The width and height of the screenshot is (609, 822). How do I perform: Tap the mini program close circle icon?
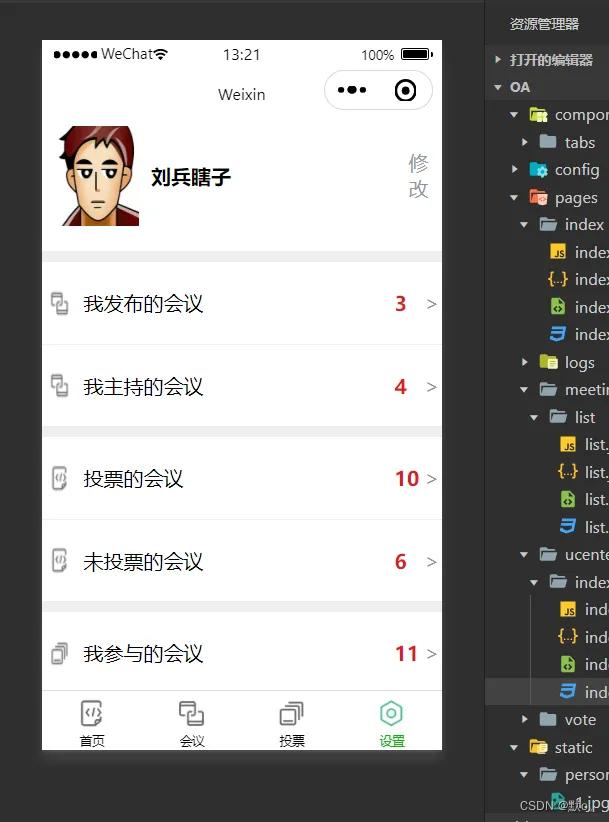point(405,90)
